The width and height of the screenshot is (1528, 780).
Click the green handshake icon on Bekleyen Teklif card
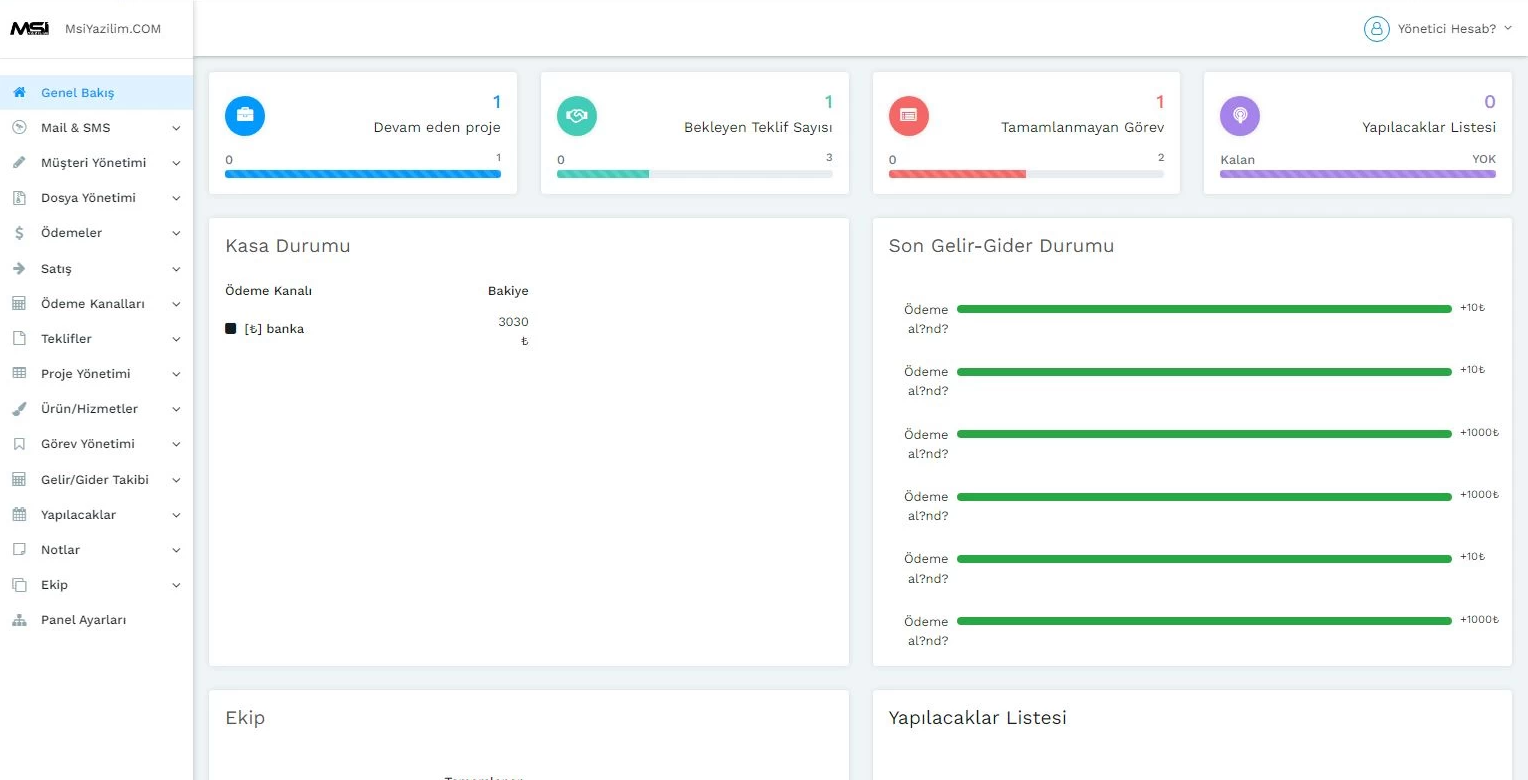tap(577, 115)
